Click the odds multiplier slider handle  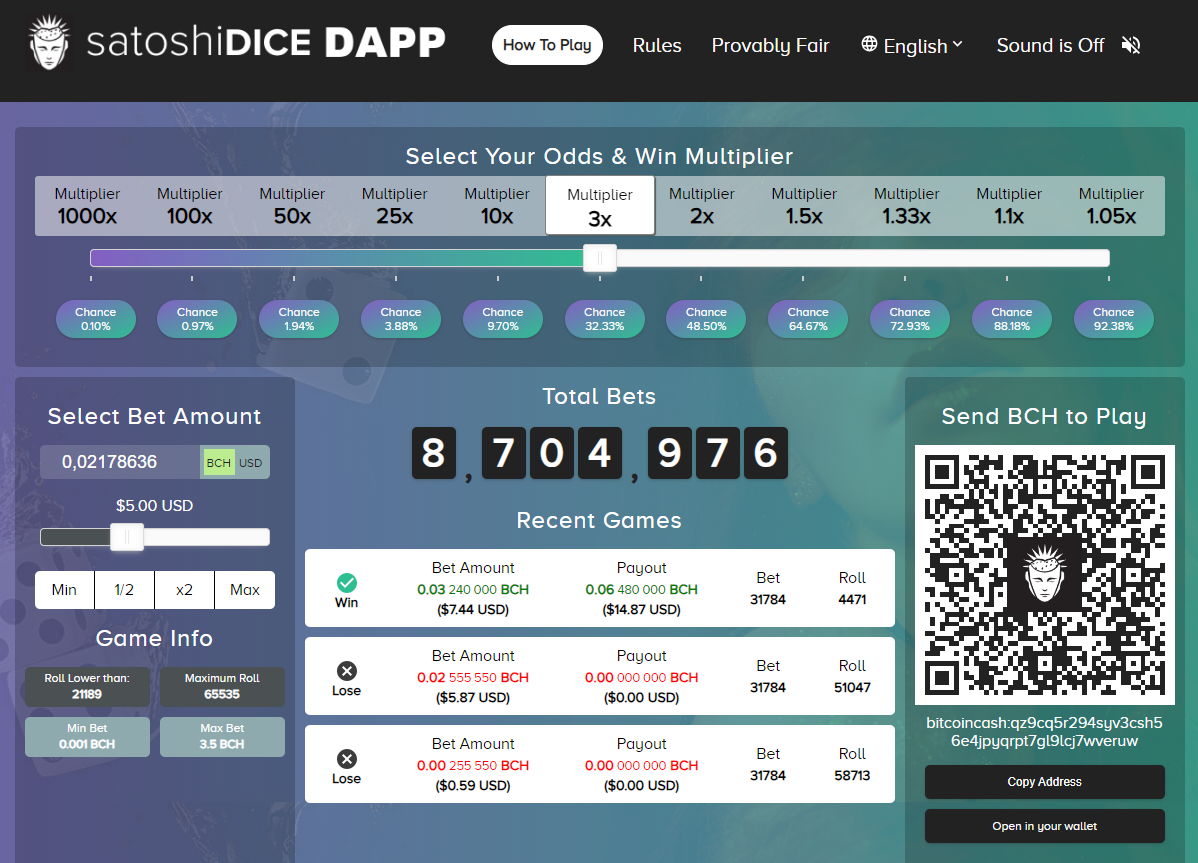click(x=600, y=258)
